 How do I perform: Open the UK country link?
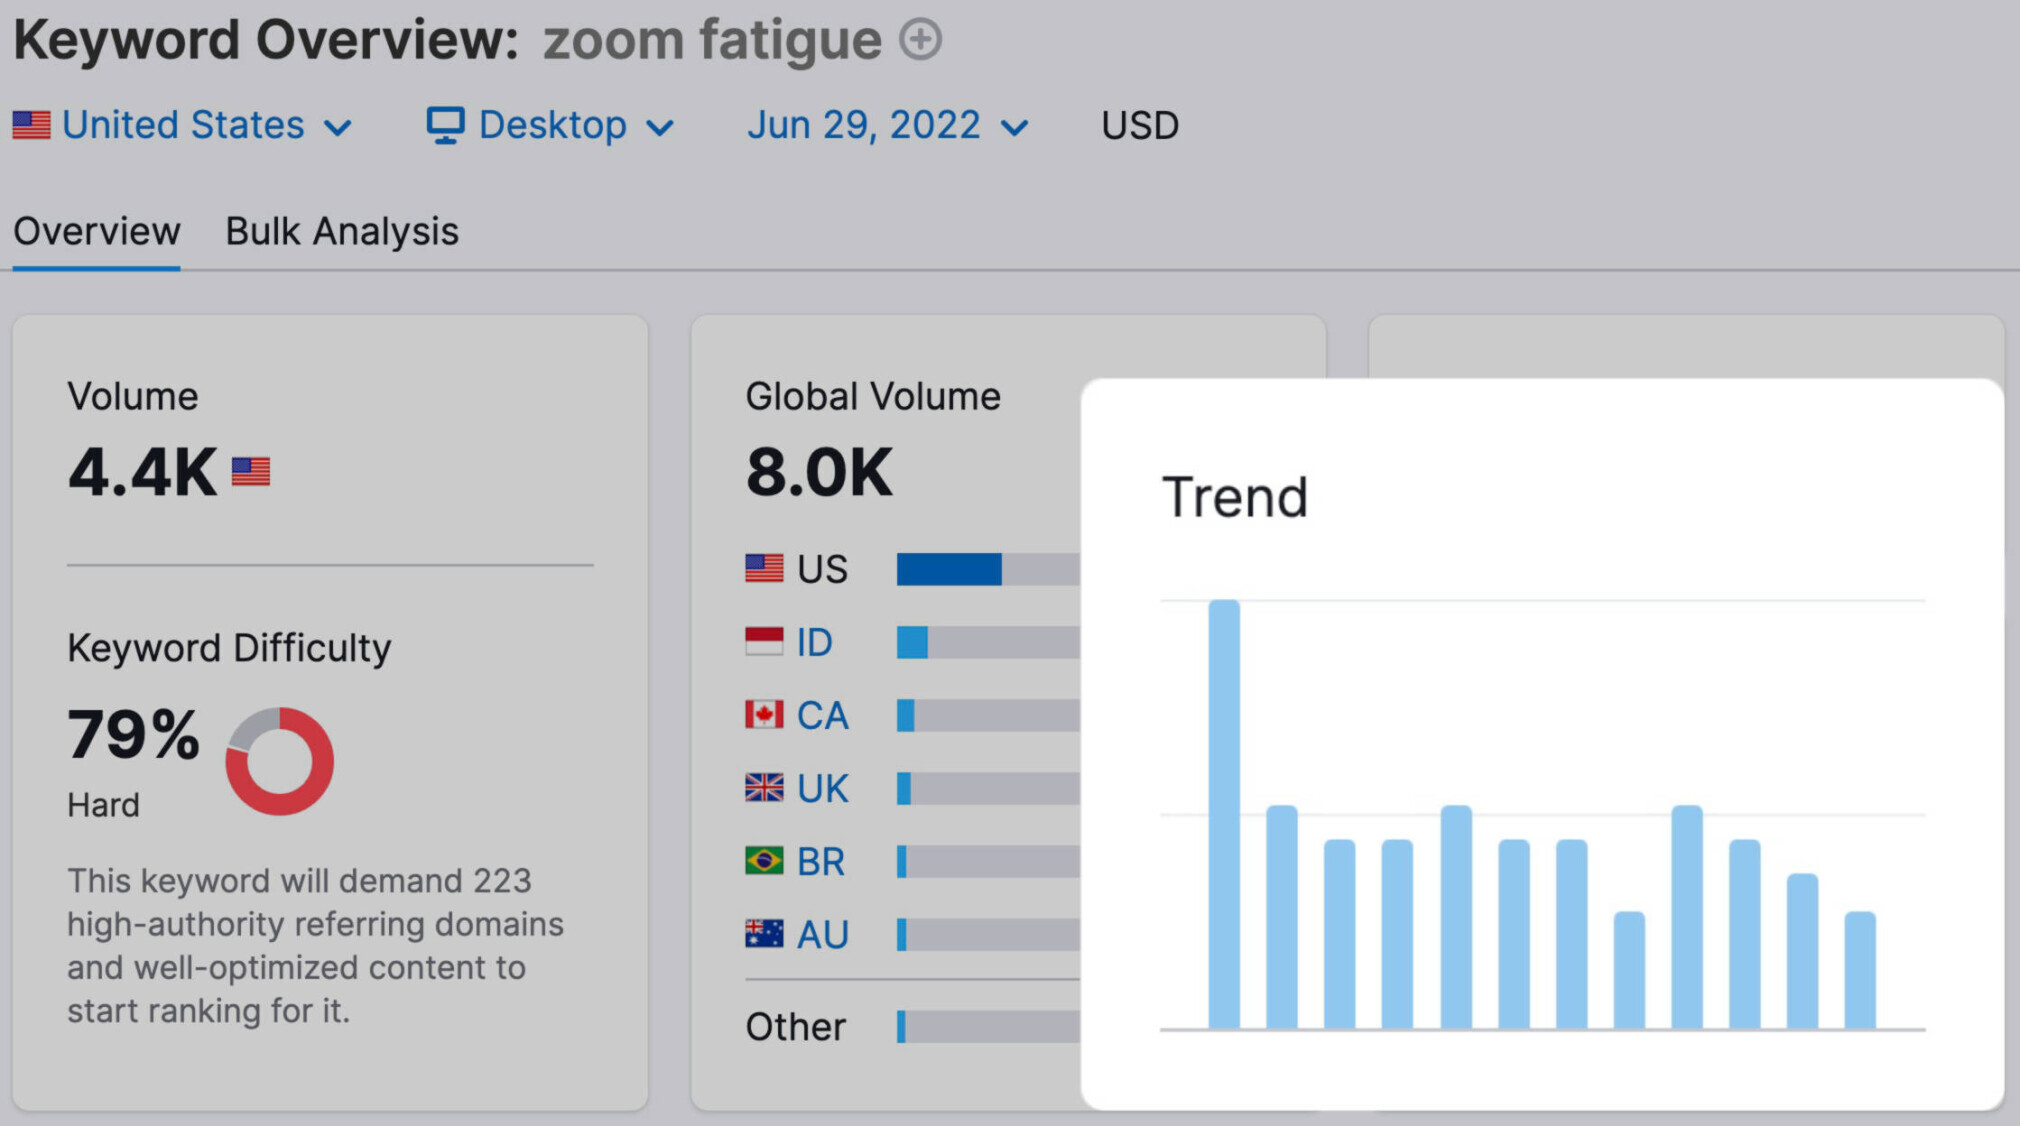pos(822,788)
